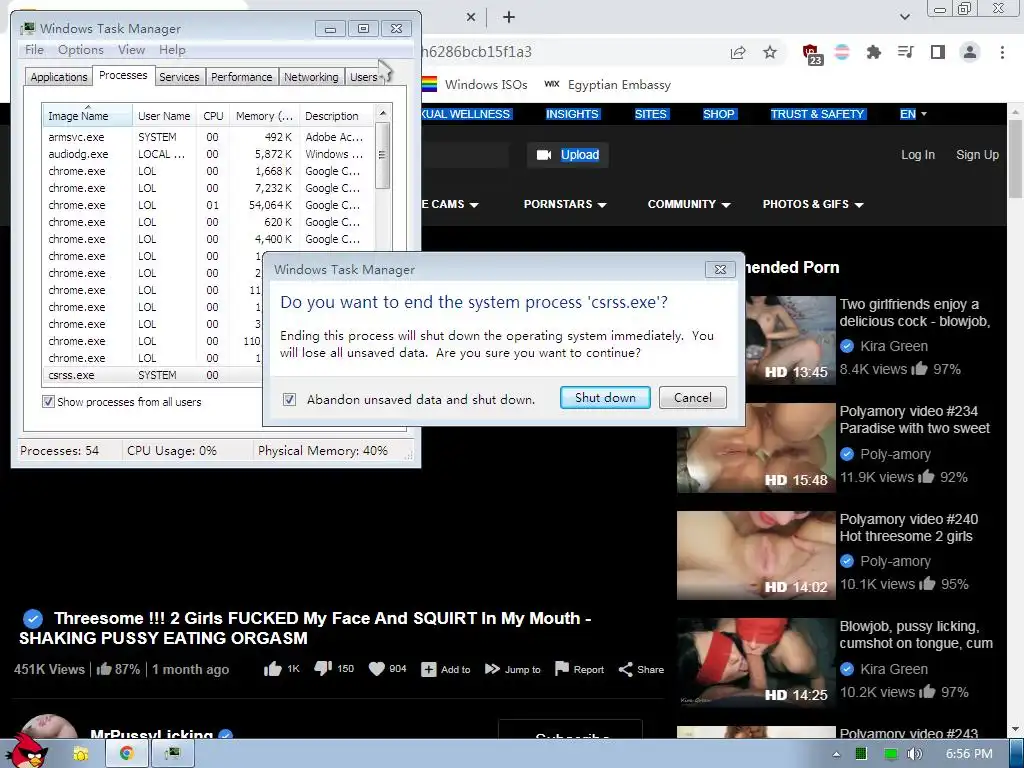Click the green Task Manager tray icon
Viewport: 1024px width, 768px height.
(861, 754)
